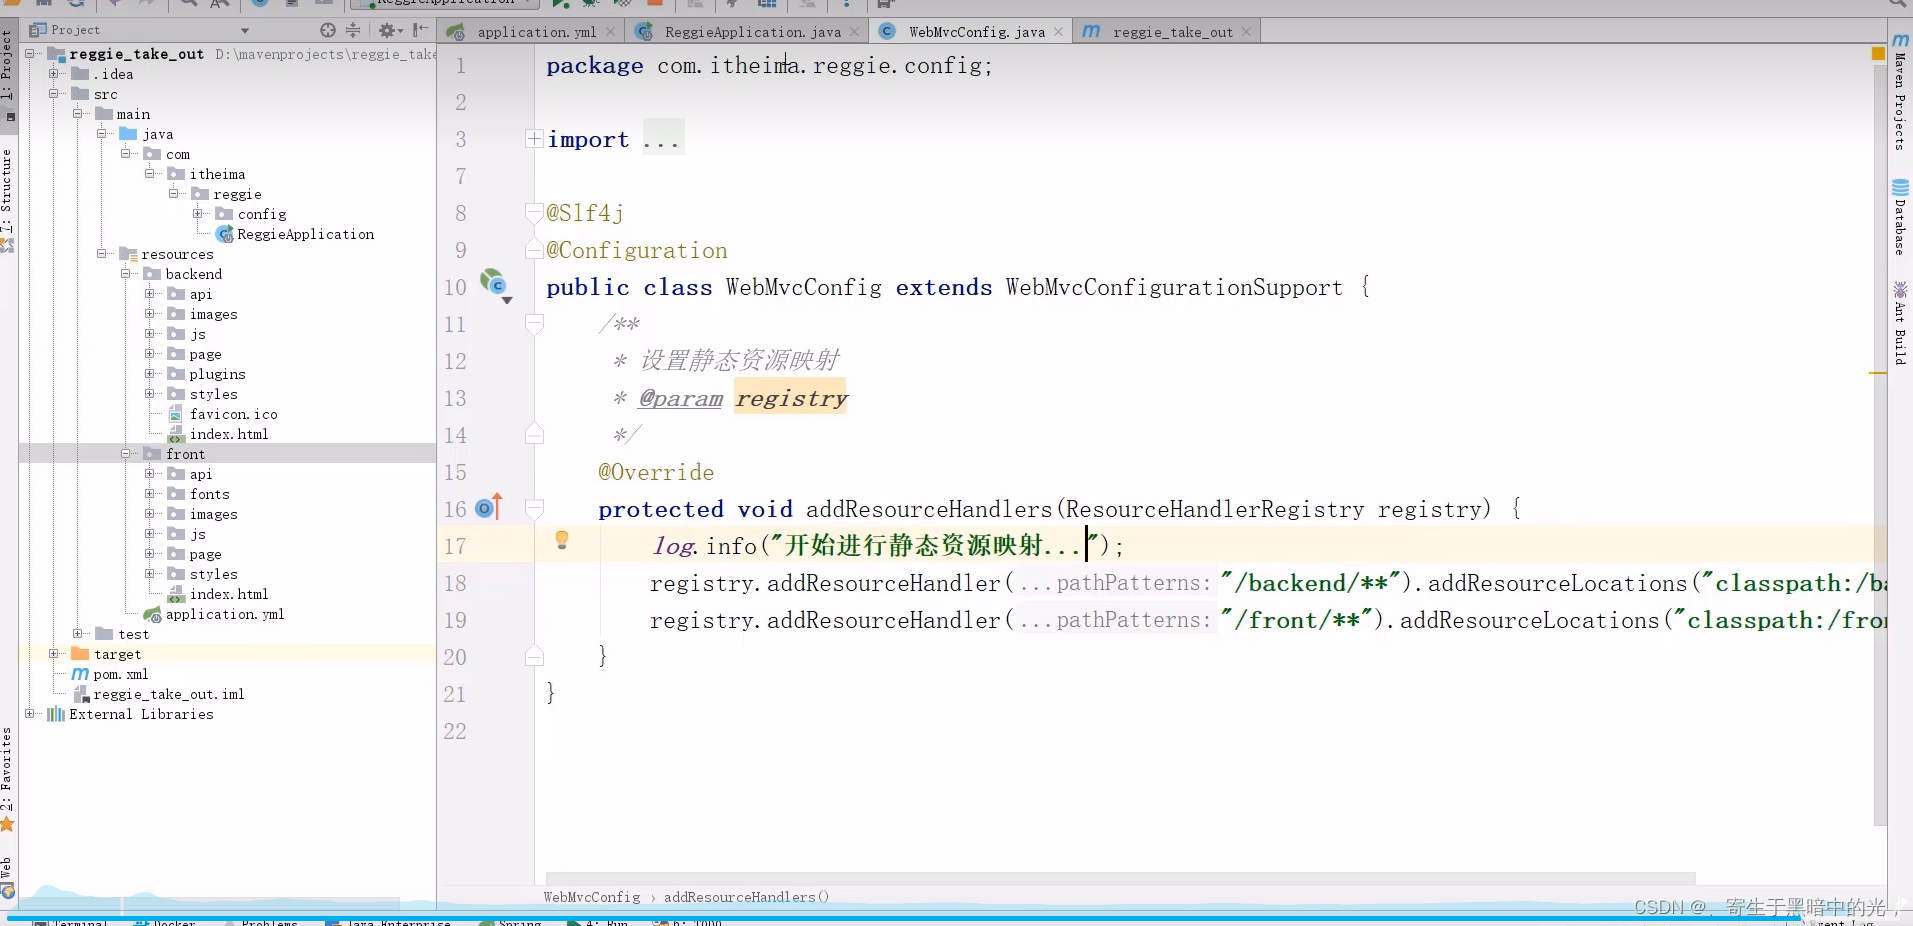
Task: Hide the Project tool window
Action: 420,30
